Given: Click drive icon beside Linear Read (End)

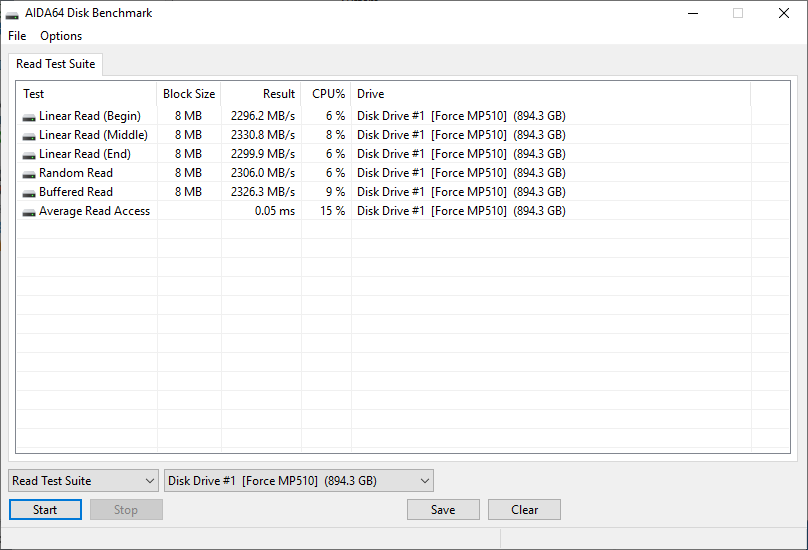Looking at the screenshot, I should (x=29, y=155).
